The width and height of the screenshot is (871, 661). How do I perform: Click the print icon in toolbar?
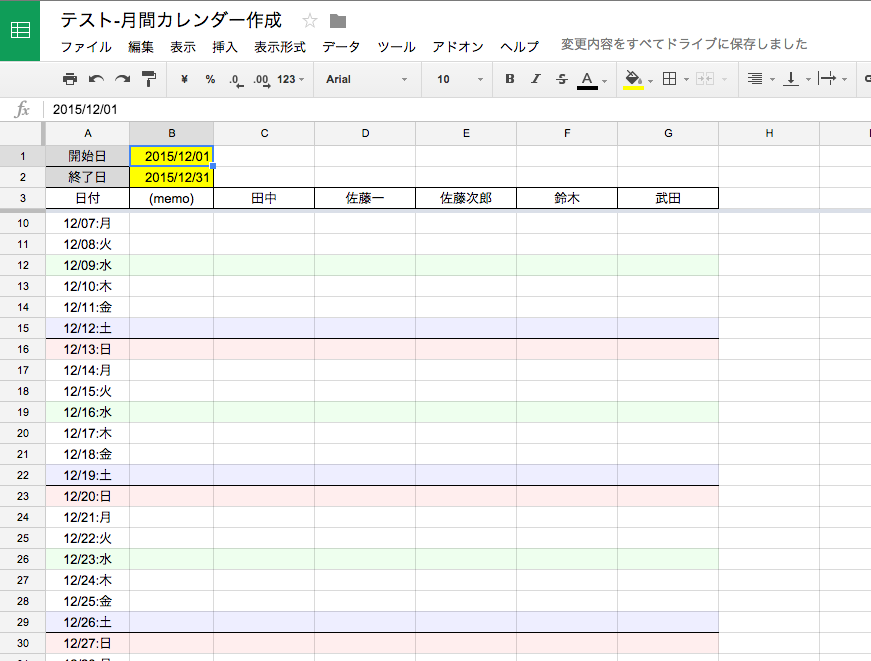click(x=70, y=79)
